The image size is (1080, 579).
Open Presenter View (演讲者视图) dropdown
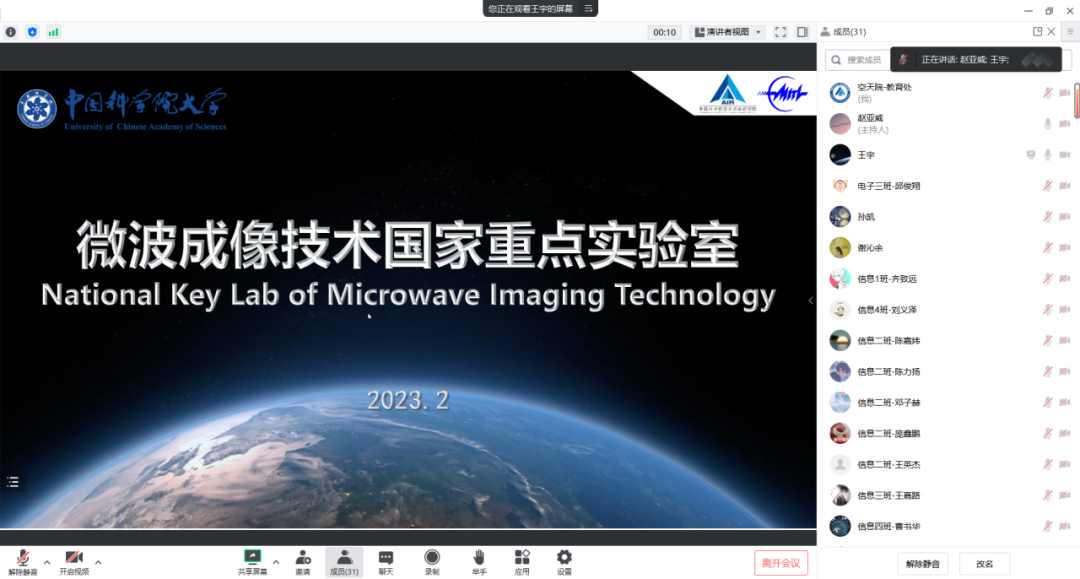coord(728,32)
